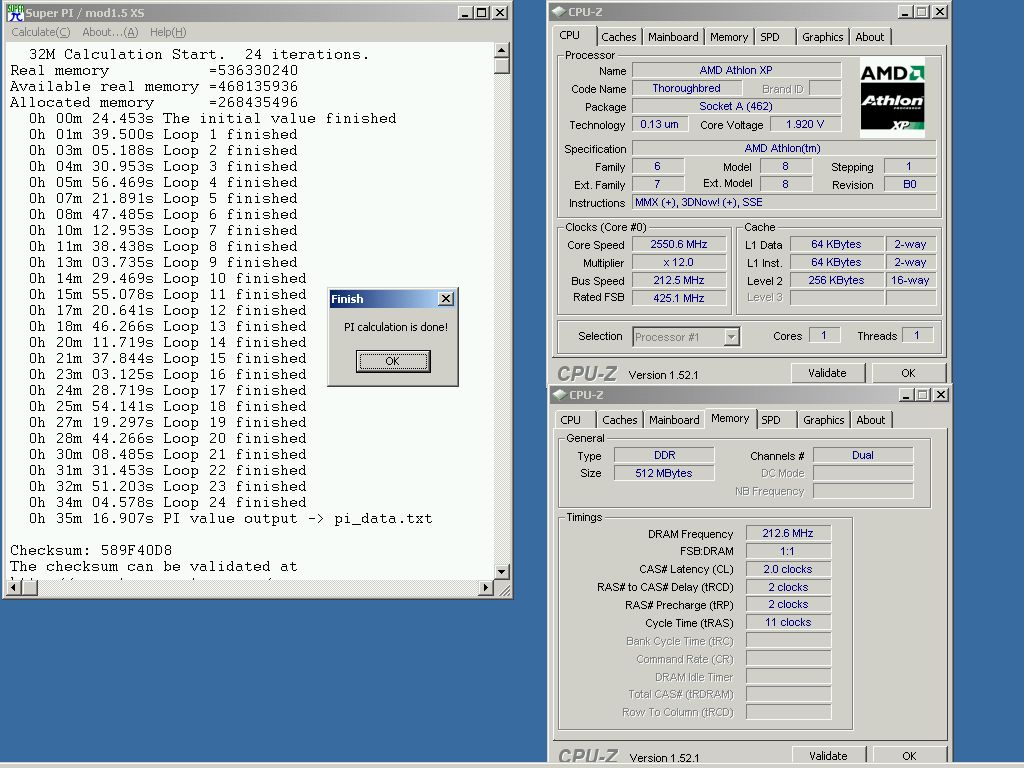Close the top CPU-Z window
This screenshot has width=1024, height=768.
coord(940,12)
